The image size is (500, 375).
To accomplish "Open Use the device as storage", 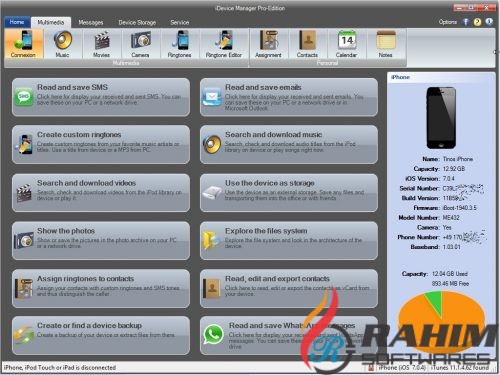I will (289, 193).
